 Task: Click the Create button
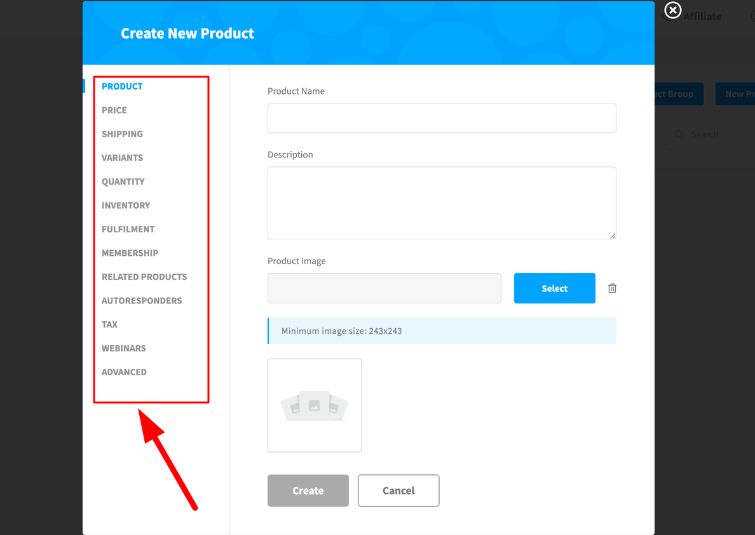(308, 491)
